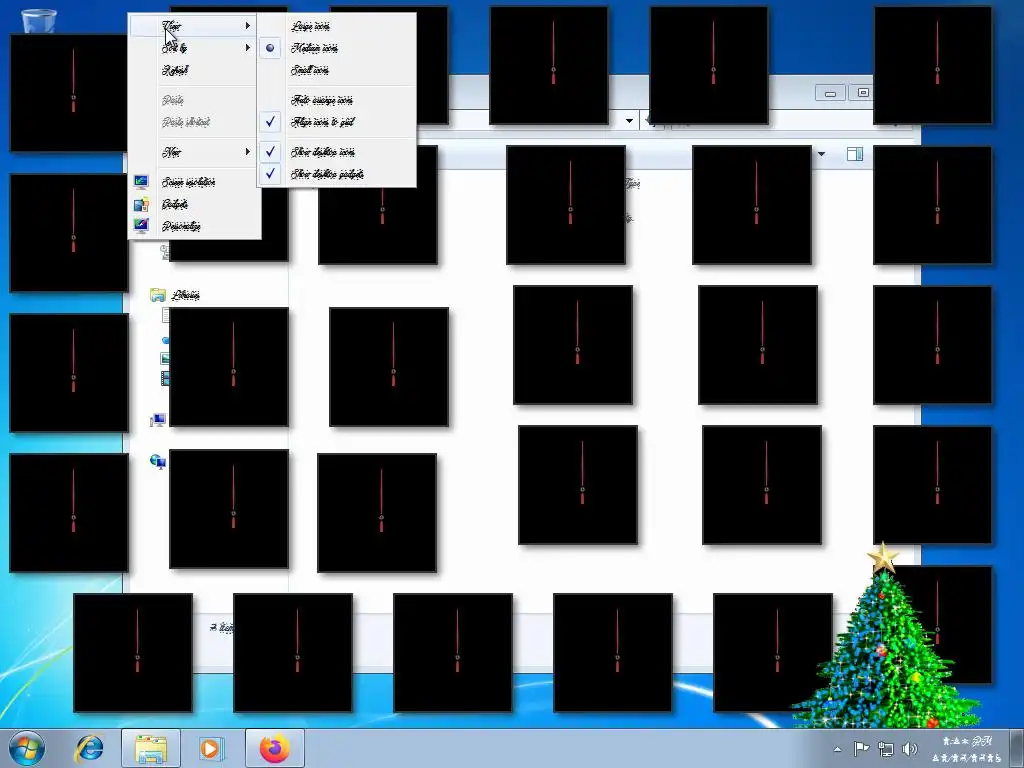Screen dimensions: 1024x768
Task: Open the Windows Start menu
Action: pyautogui.click(x=27, y=748)
